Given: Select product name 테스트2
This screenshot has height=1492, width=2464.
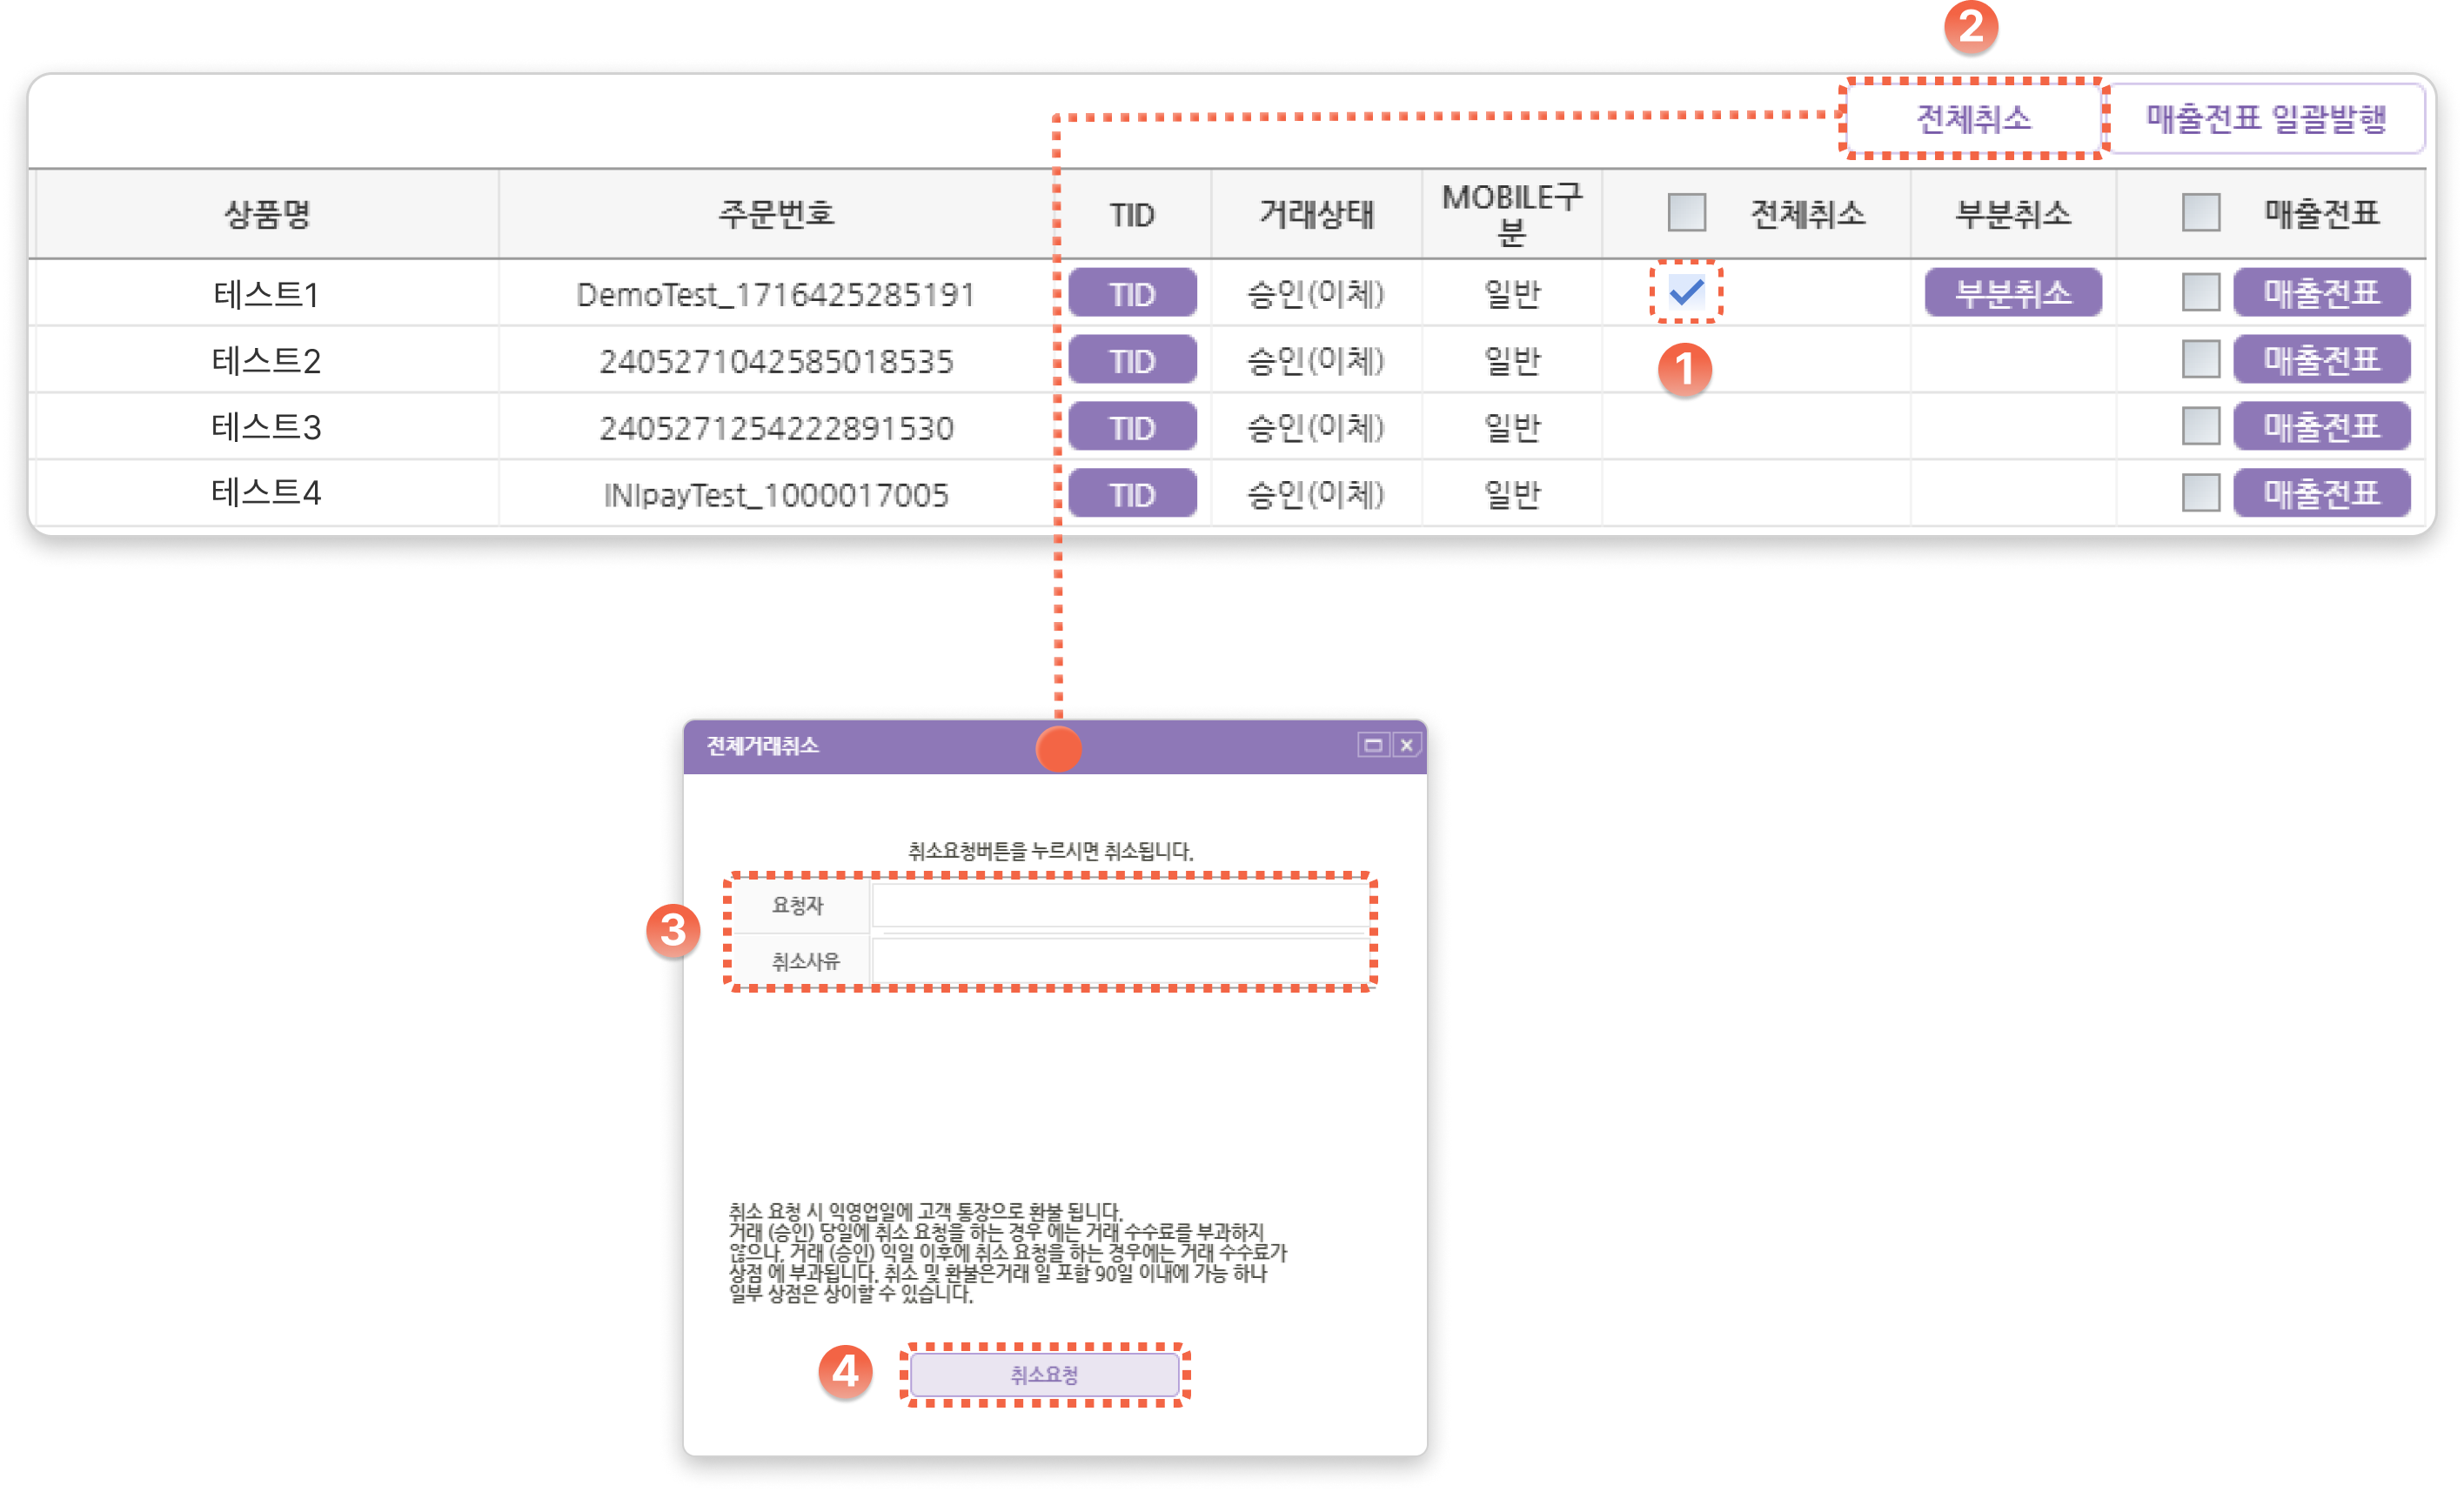Looking at the screenshot, I should pos(266,361).
